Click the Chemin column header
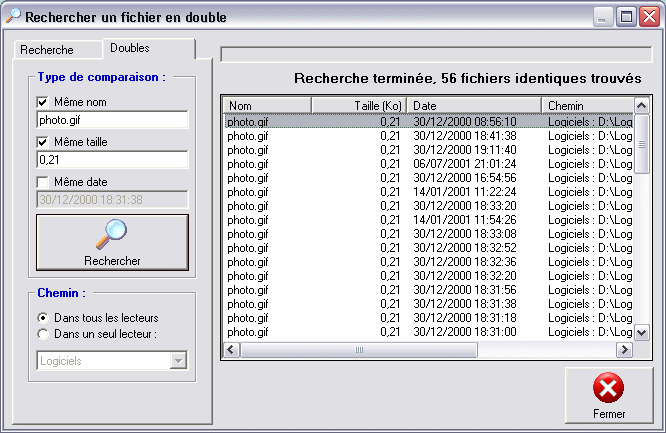The width and height of the screenshot is (666, 433). pos(586,105)
